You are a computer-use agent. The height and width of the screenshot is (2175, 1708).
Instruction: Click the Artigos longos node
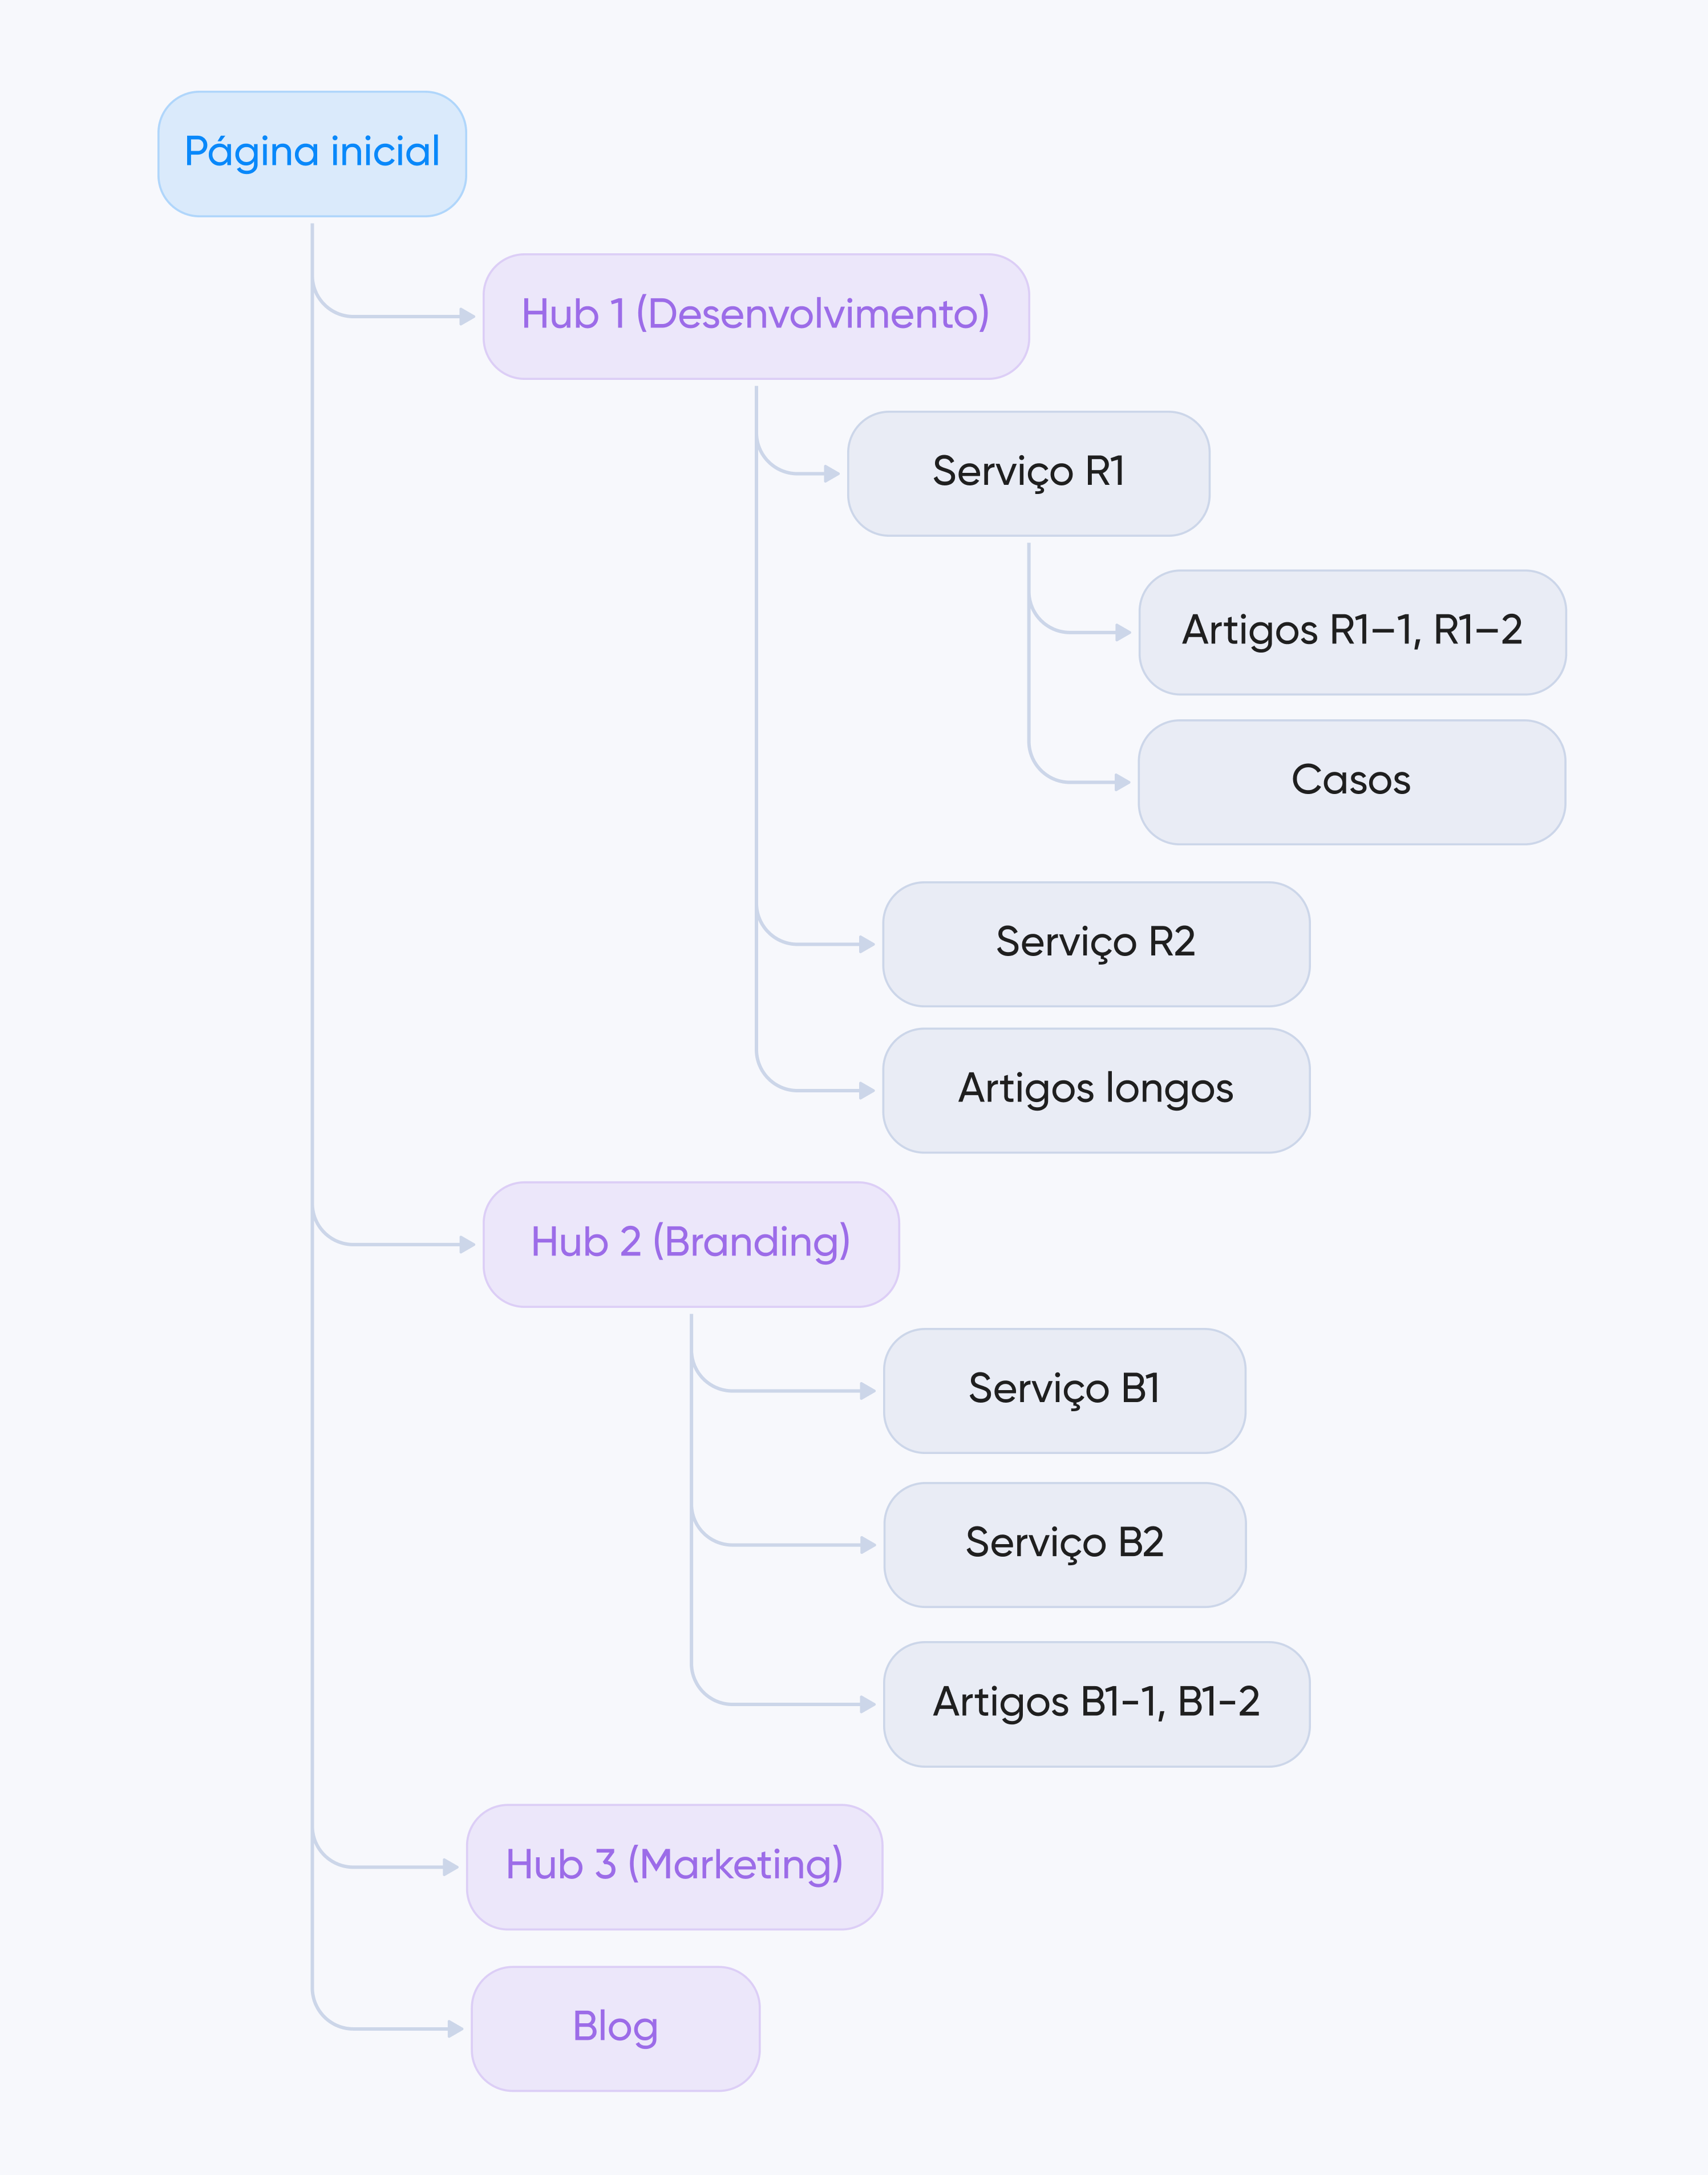pyautogui.click(x=1096, y=1090)
